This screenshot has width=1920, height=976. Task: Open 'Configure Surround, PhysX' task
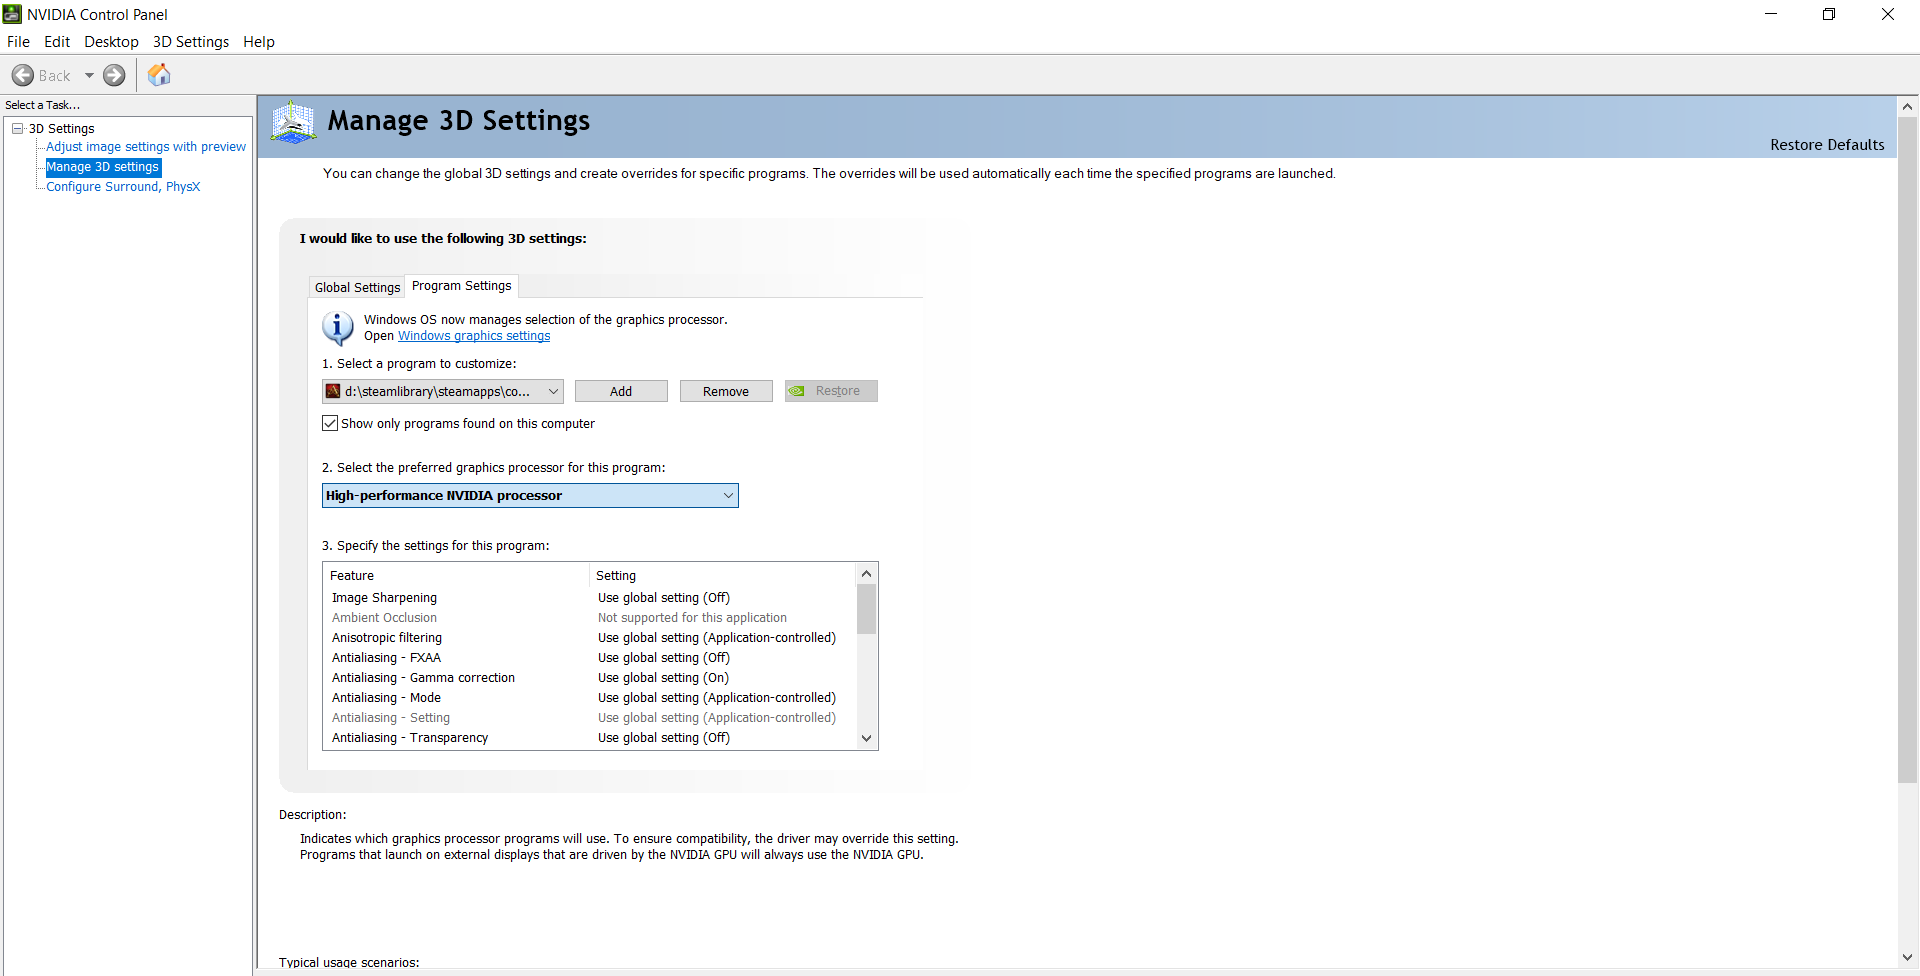123,187
